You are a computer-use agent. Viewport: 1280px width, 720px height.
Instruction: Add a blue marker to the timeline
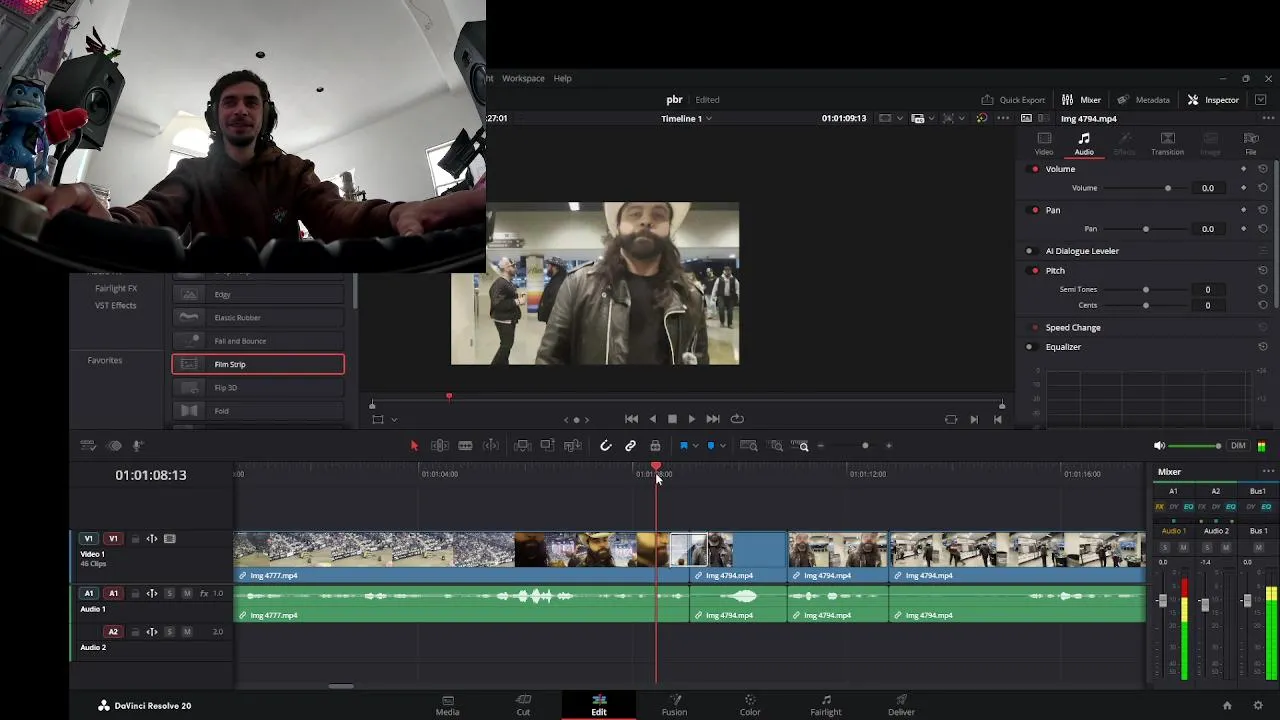[x=710, y=446]
